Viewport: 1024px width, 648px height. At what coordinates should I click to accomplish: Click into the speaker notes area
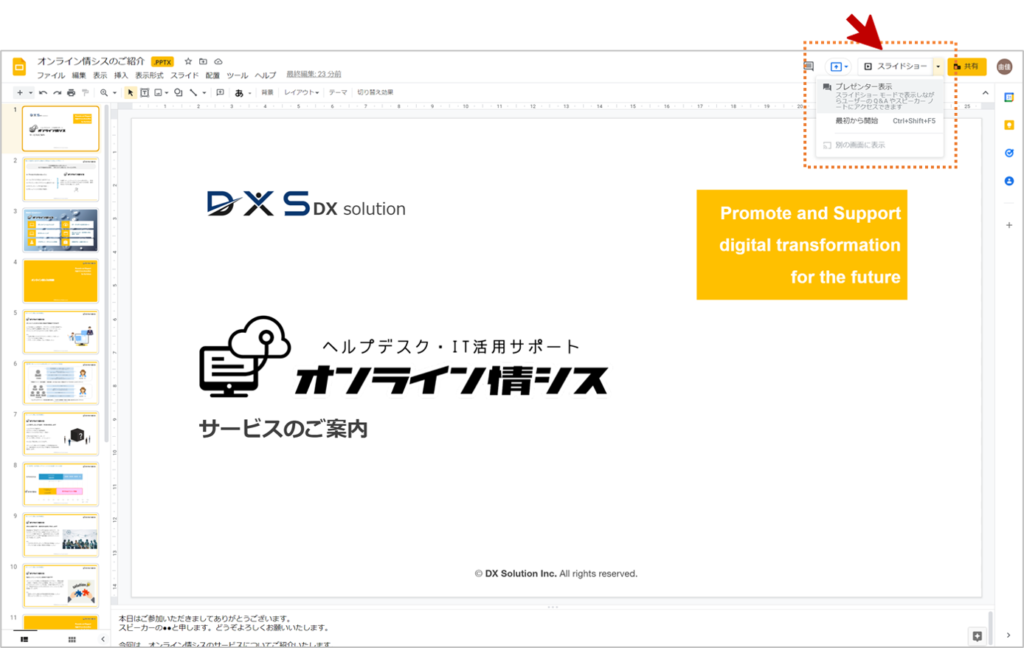552,630
